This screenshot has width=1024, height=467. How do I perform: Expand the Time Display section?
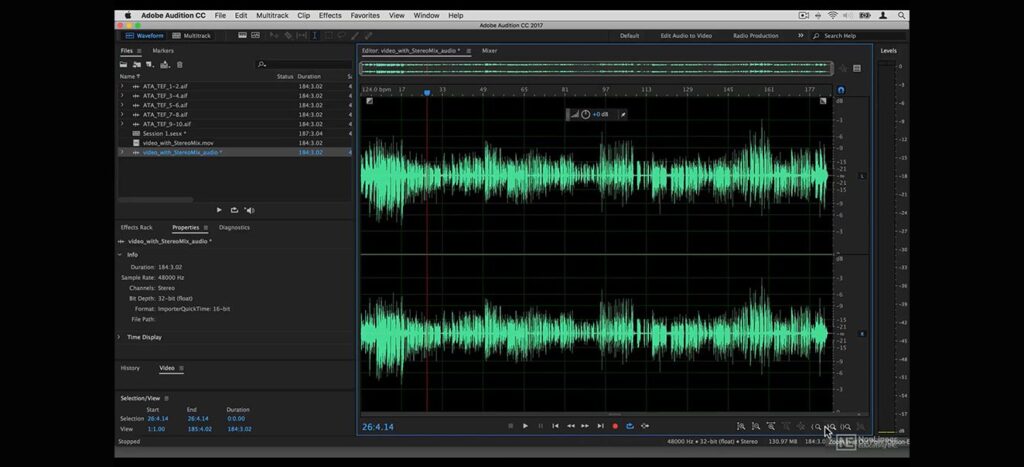click(120, 337)
